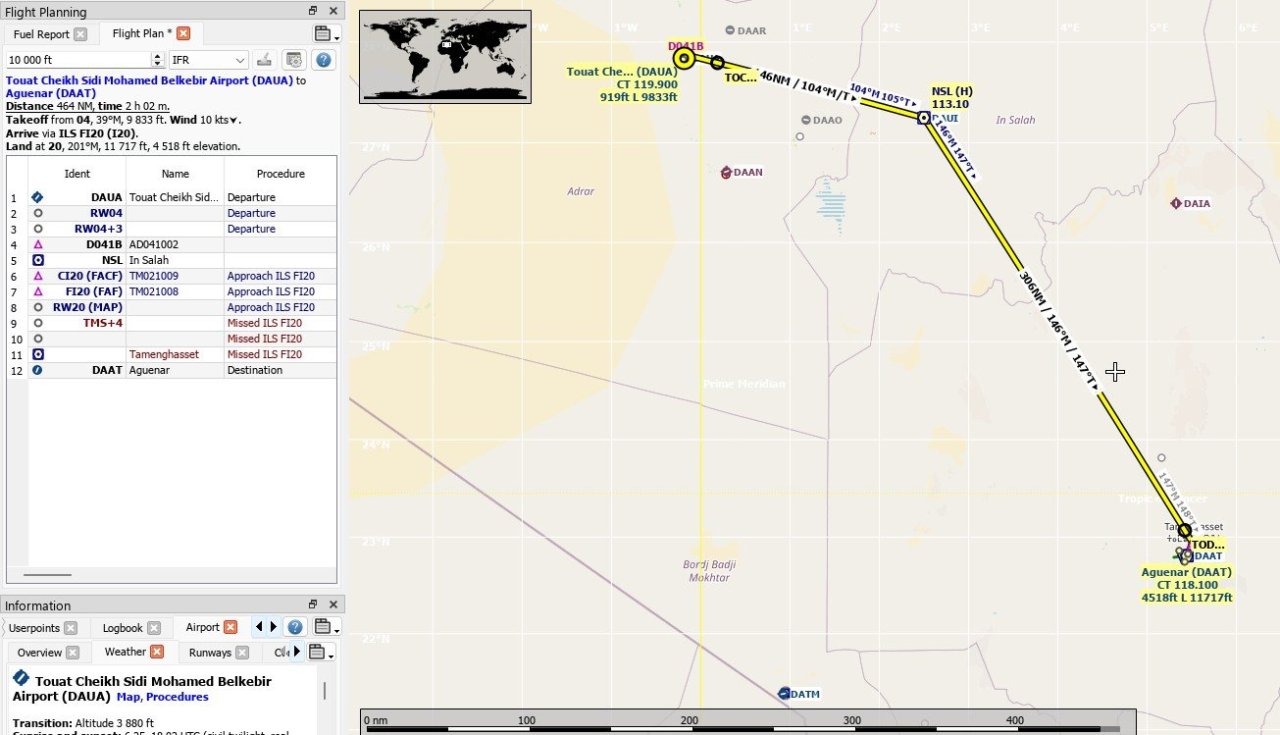Close the Runways sub-tab
Screen dimensions: 1280x735
pyautogui.click(x=242, y=652)
